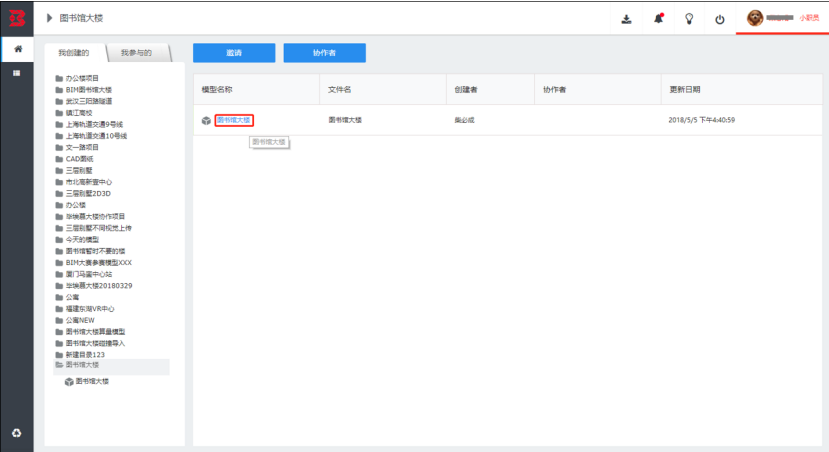This screenshot has height=452, width=829.
Task: Open the home icon in the left sidebar
Action: [17, 49]
